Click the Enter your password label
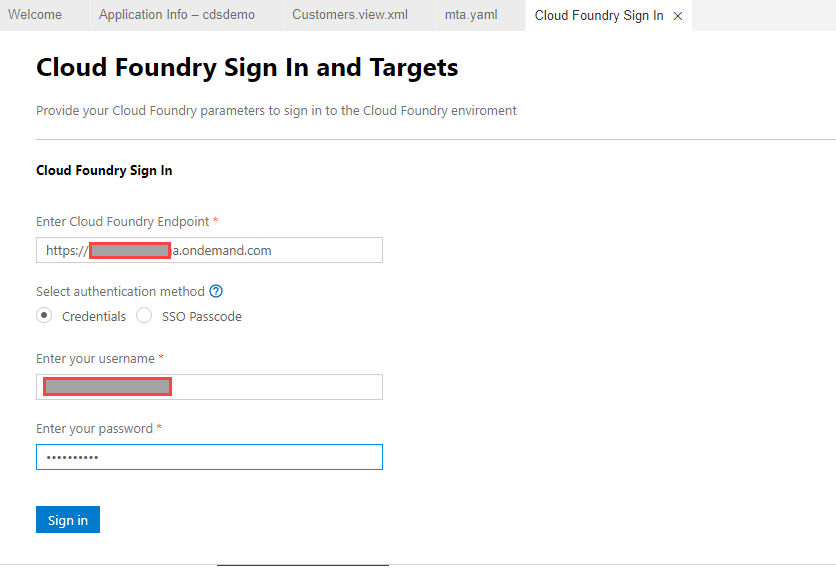The width and height of the screenshot is (836, 573). coord(94,429)
